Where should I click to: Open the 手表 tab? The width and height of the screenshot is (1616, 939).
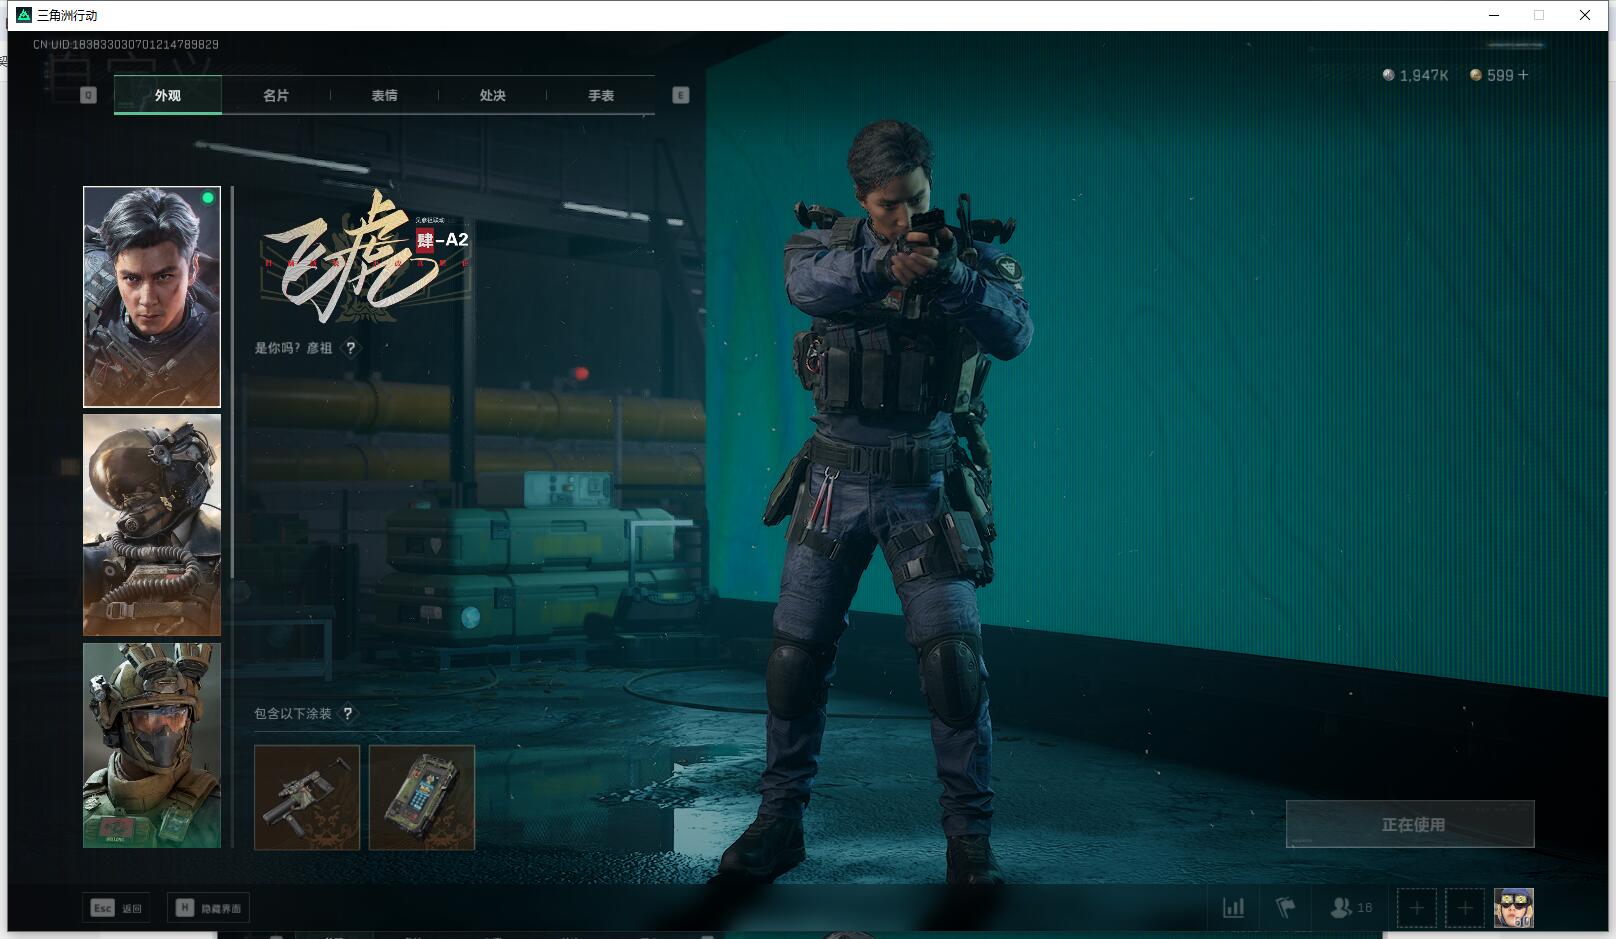click(x=601, y=96)
